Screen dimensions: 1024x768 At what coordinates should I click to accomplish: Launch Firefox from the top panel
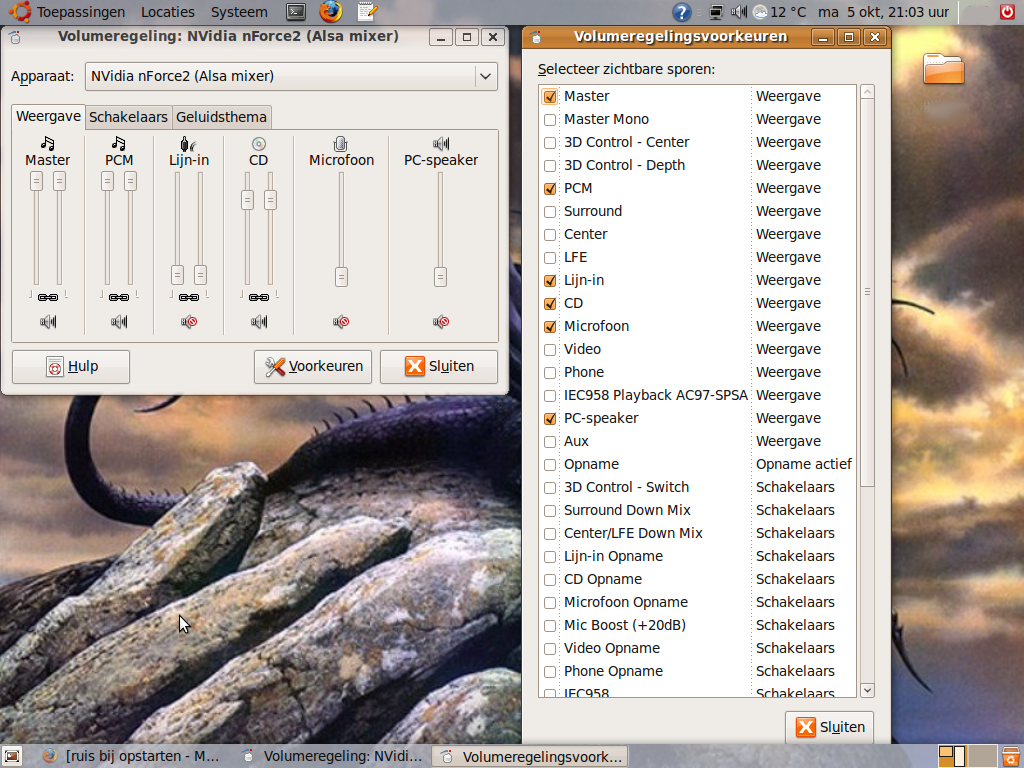(331, 12)
